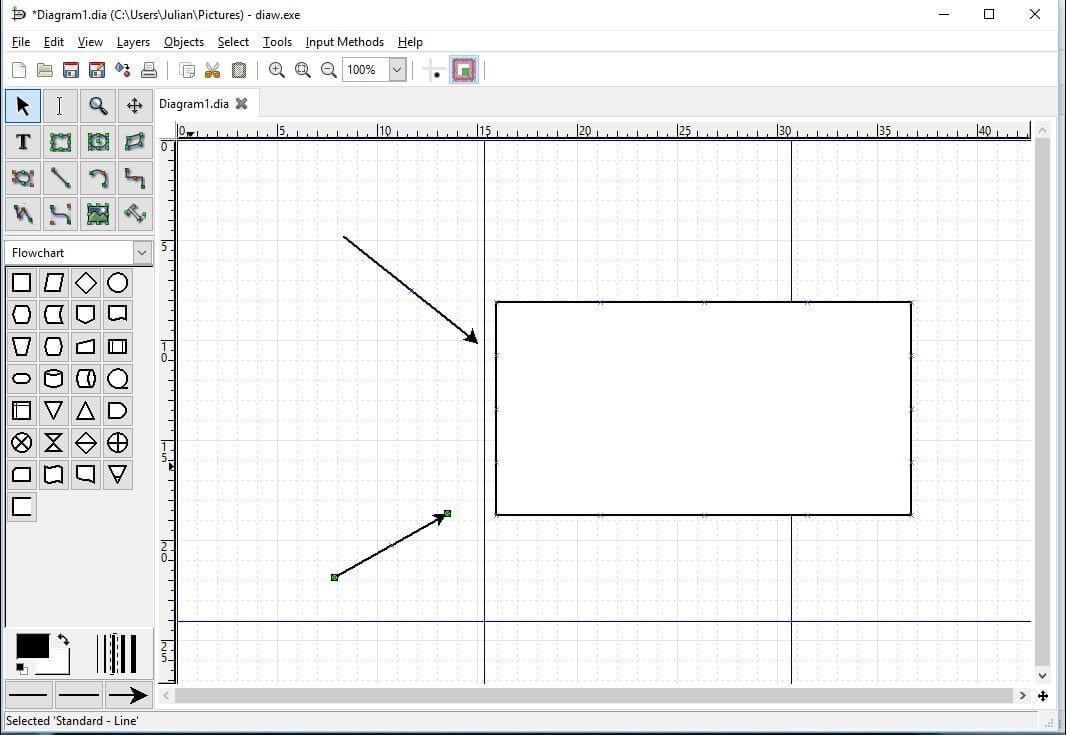
Task: Pick the Zigzag line tool
Action: [135, 178]
